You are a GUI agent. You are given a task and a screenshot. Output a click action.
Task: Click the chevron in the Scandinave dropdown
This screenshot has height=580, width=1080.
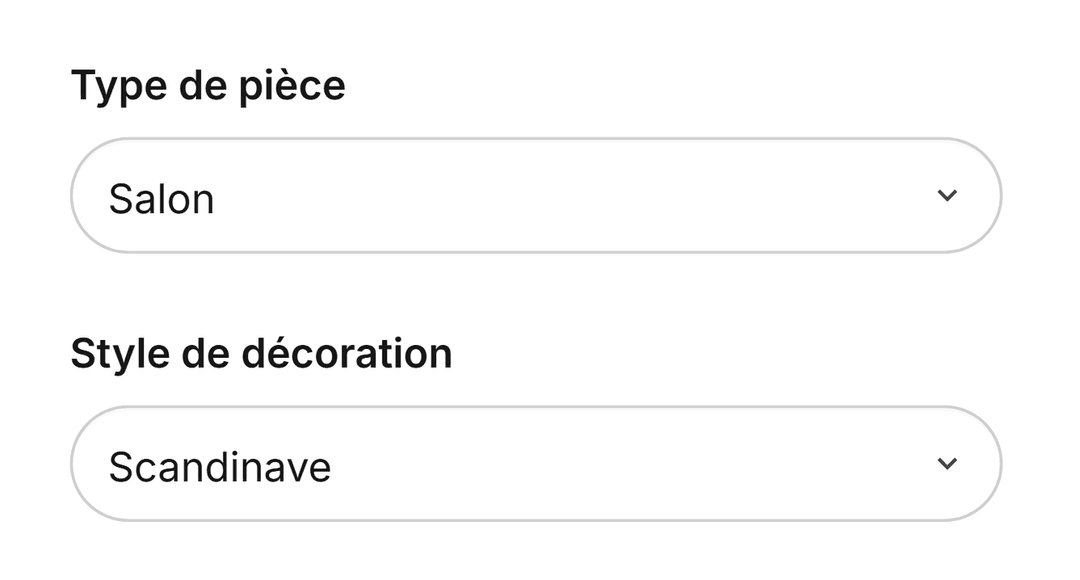[x=946, y=464]
